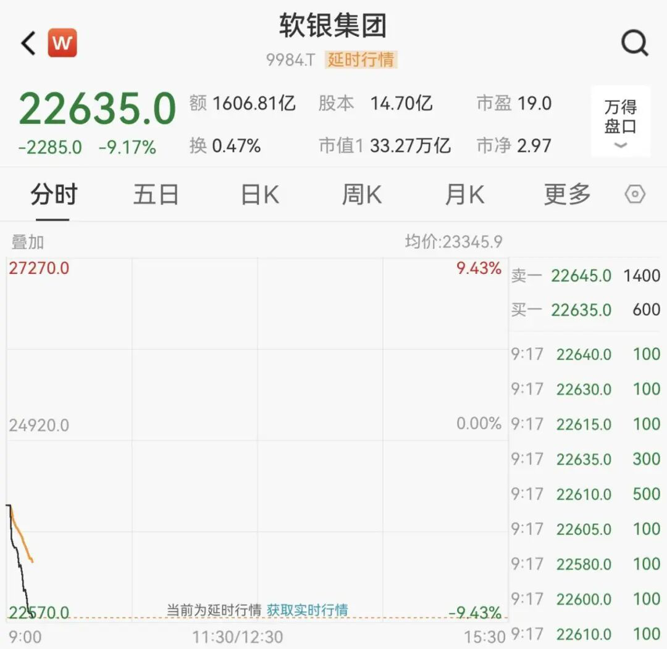Switch to the 五日 tab
Image resolution: width=667 pixels, height=649 pixels.
[x=156, y=194]
